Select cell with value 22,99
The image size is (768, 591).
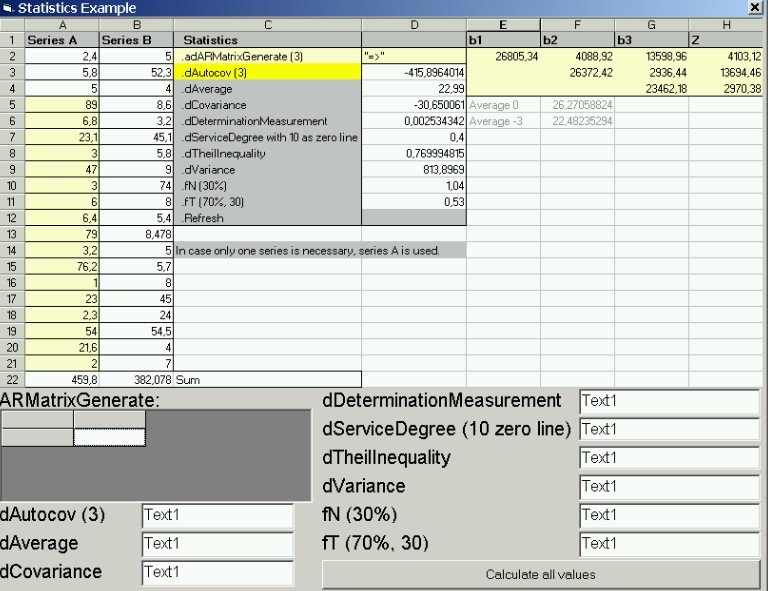(x=414, y=89)
